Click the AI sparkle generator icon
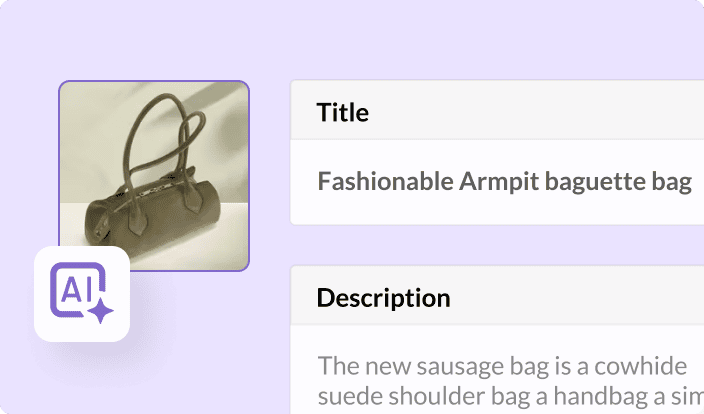This screenshot has width=704, height=414. click(82, 294)
